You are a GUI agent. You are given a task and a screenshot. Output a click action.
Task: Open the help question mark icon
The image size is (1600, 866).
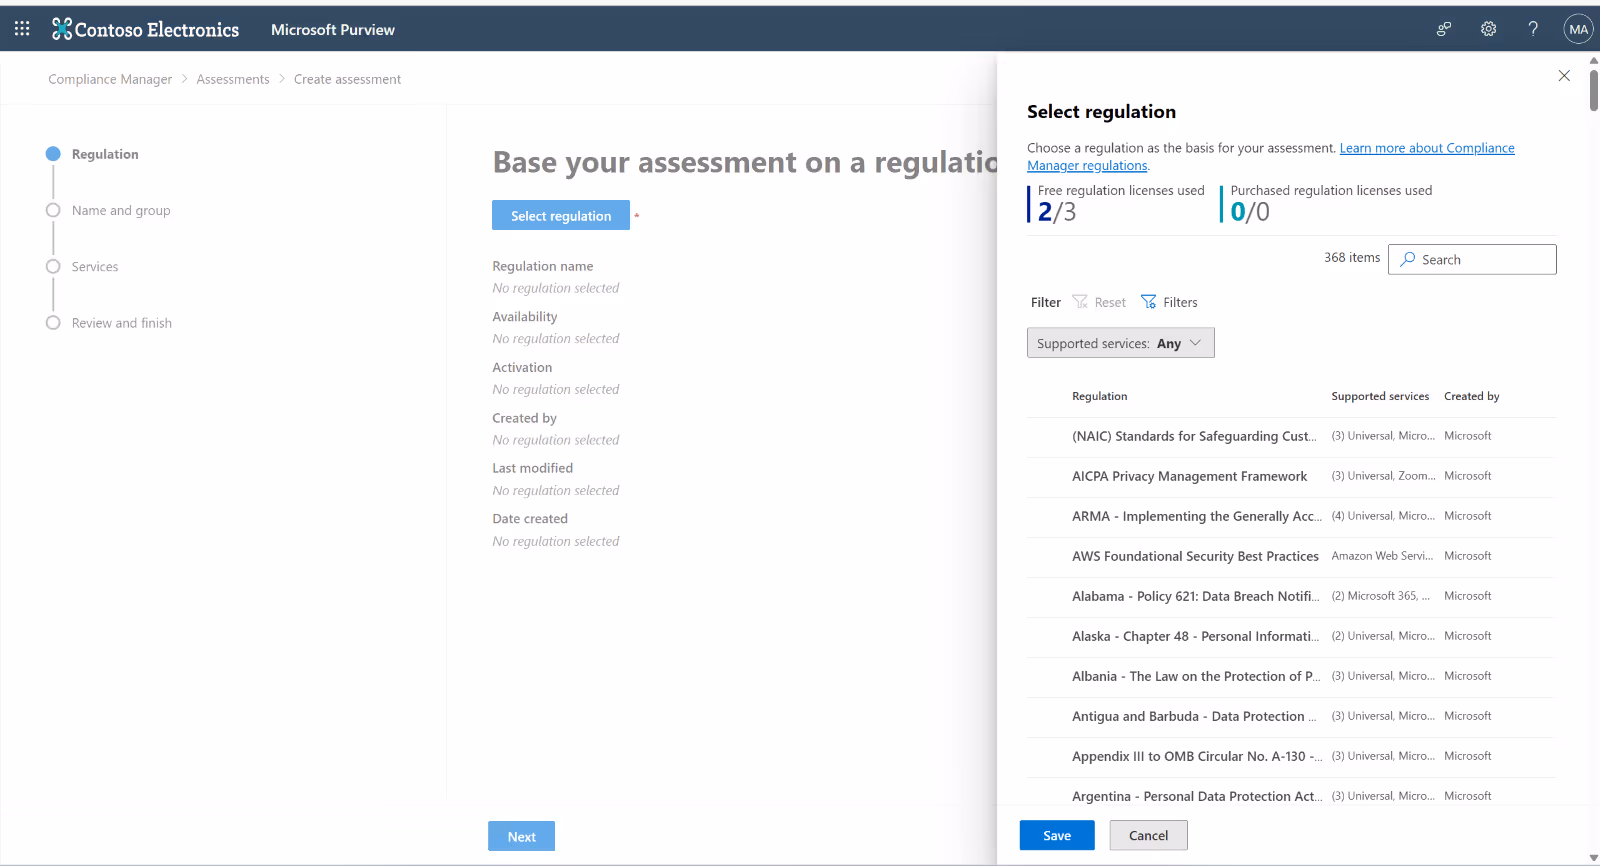point(1533,29)
